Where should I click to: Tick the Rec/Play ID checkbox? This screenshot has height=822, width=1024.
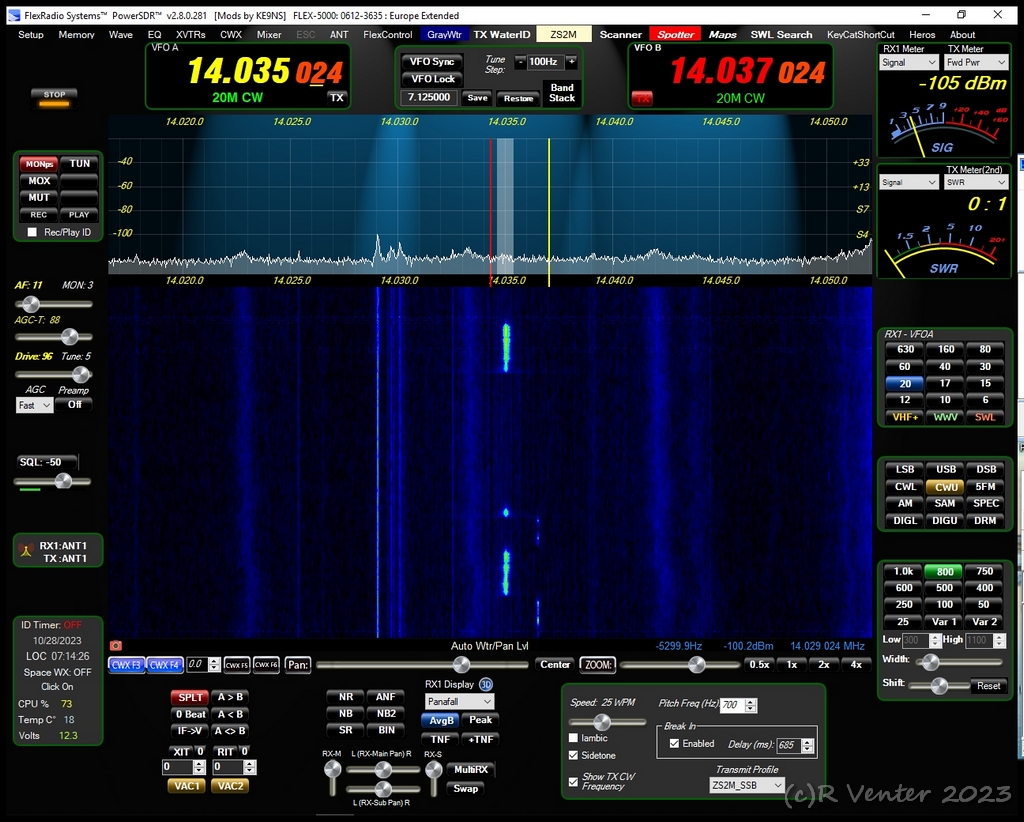32,232
